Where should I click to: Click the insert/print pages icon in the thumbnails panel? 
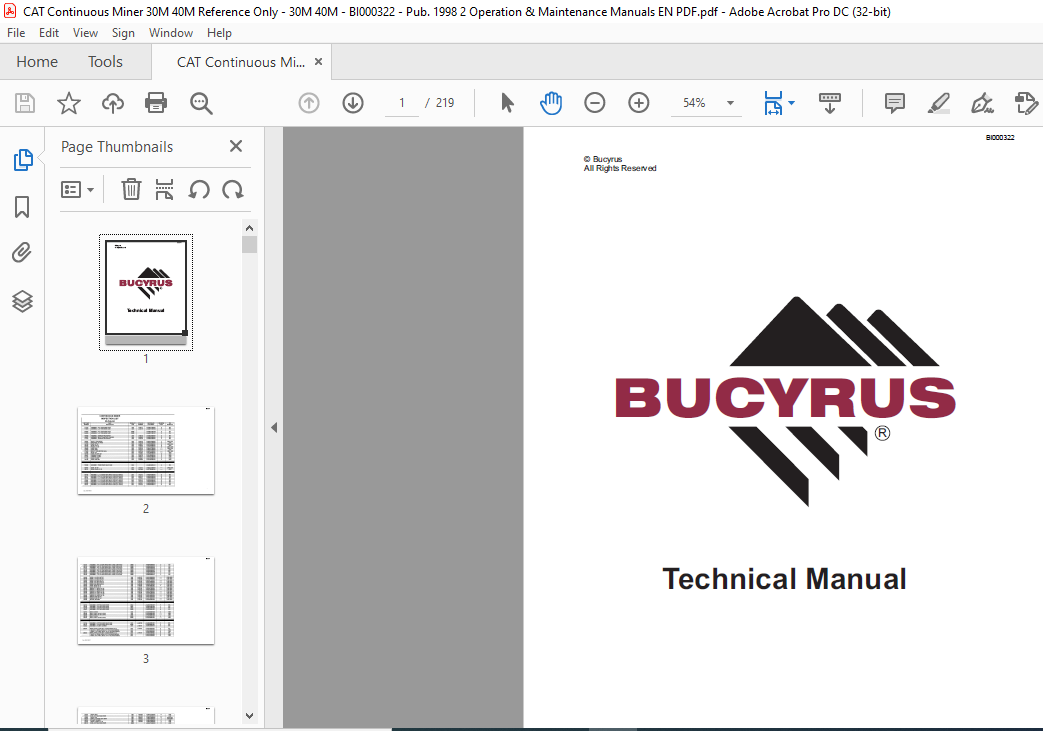point(164,190)
